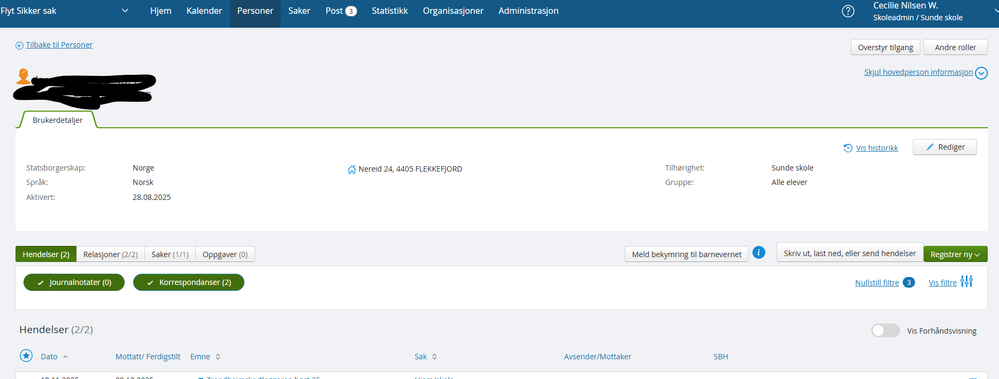
Task: Click the orange person avatar icon
Action: (x=23, y=76)
